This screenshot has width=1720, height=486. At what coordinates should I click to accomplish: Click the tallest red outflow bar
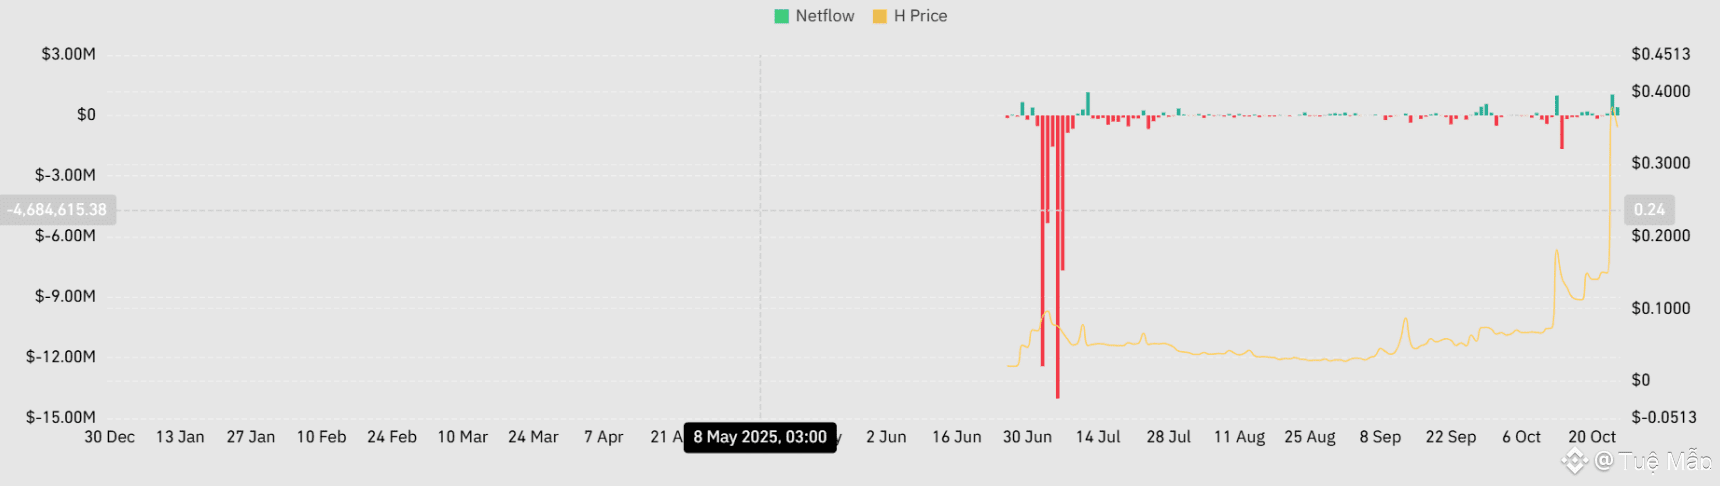tap(1058, 256)
